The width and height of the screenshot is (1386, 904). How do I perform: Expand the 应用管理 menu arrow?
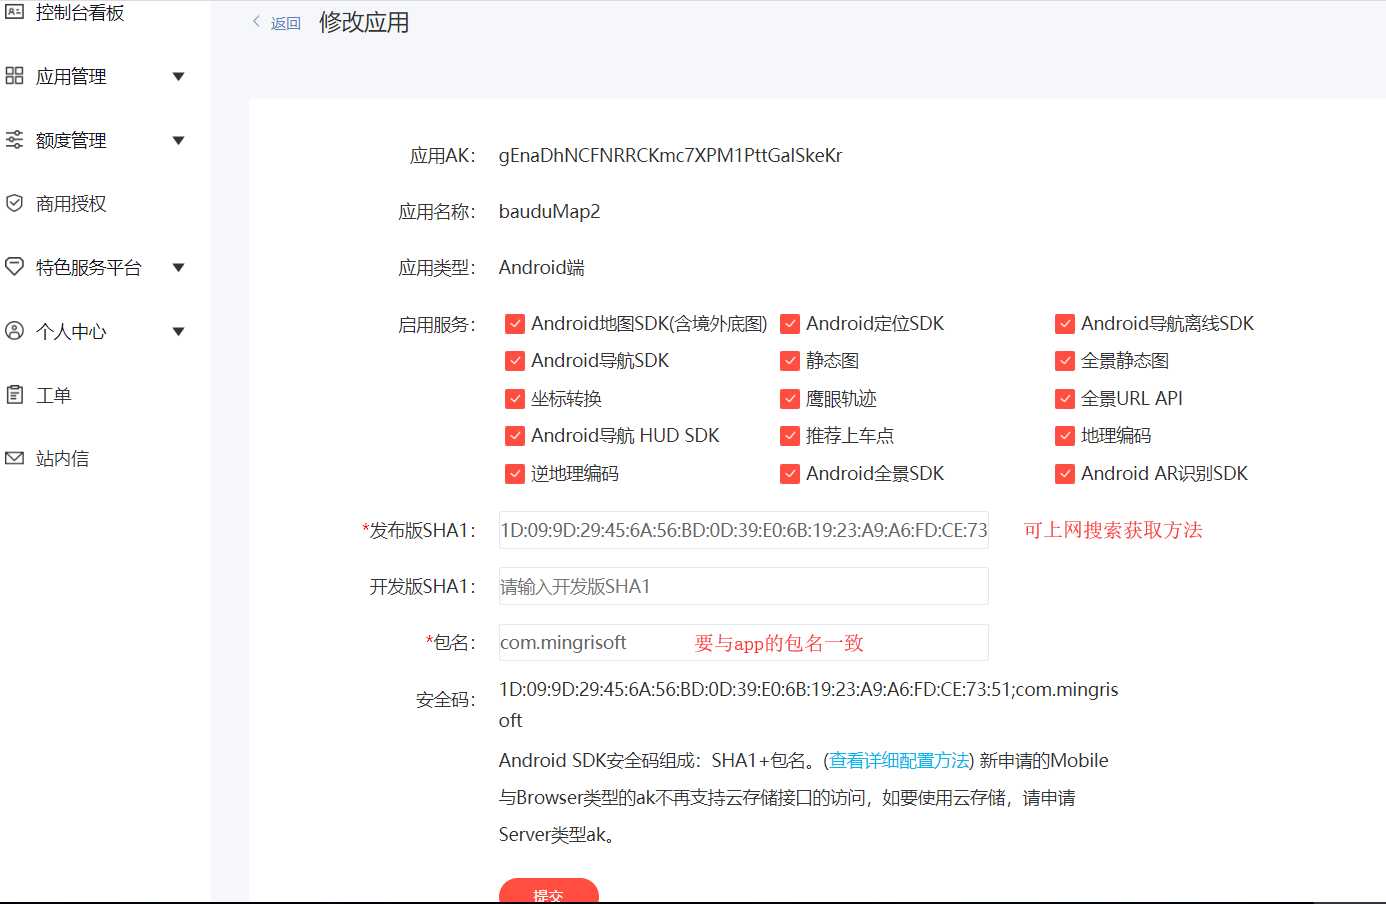pos(178,77)
